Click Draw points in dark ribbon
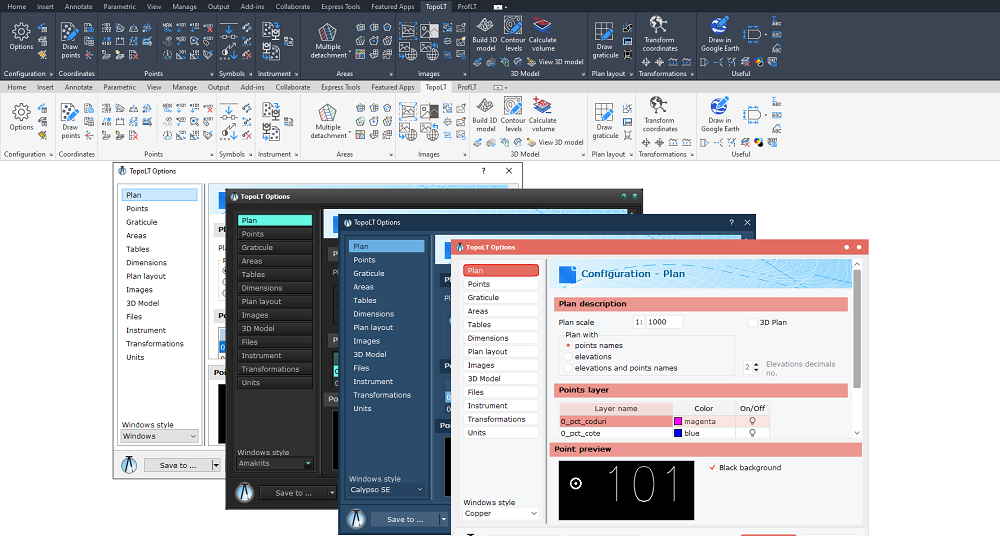This screenshot has height=536, width=1000. (x=70, y=41)
